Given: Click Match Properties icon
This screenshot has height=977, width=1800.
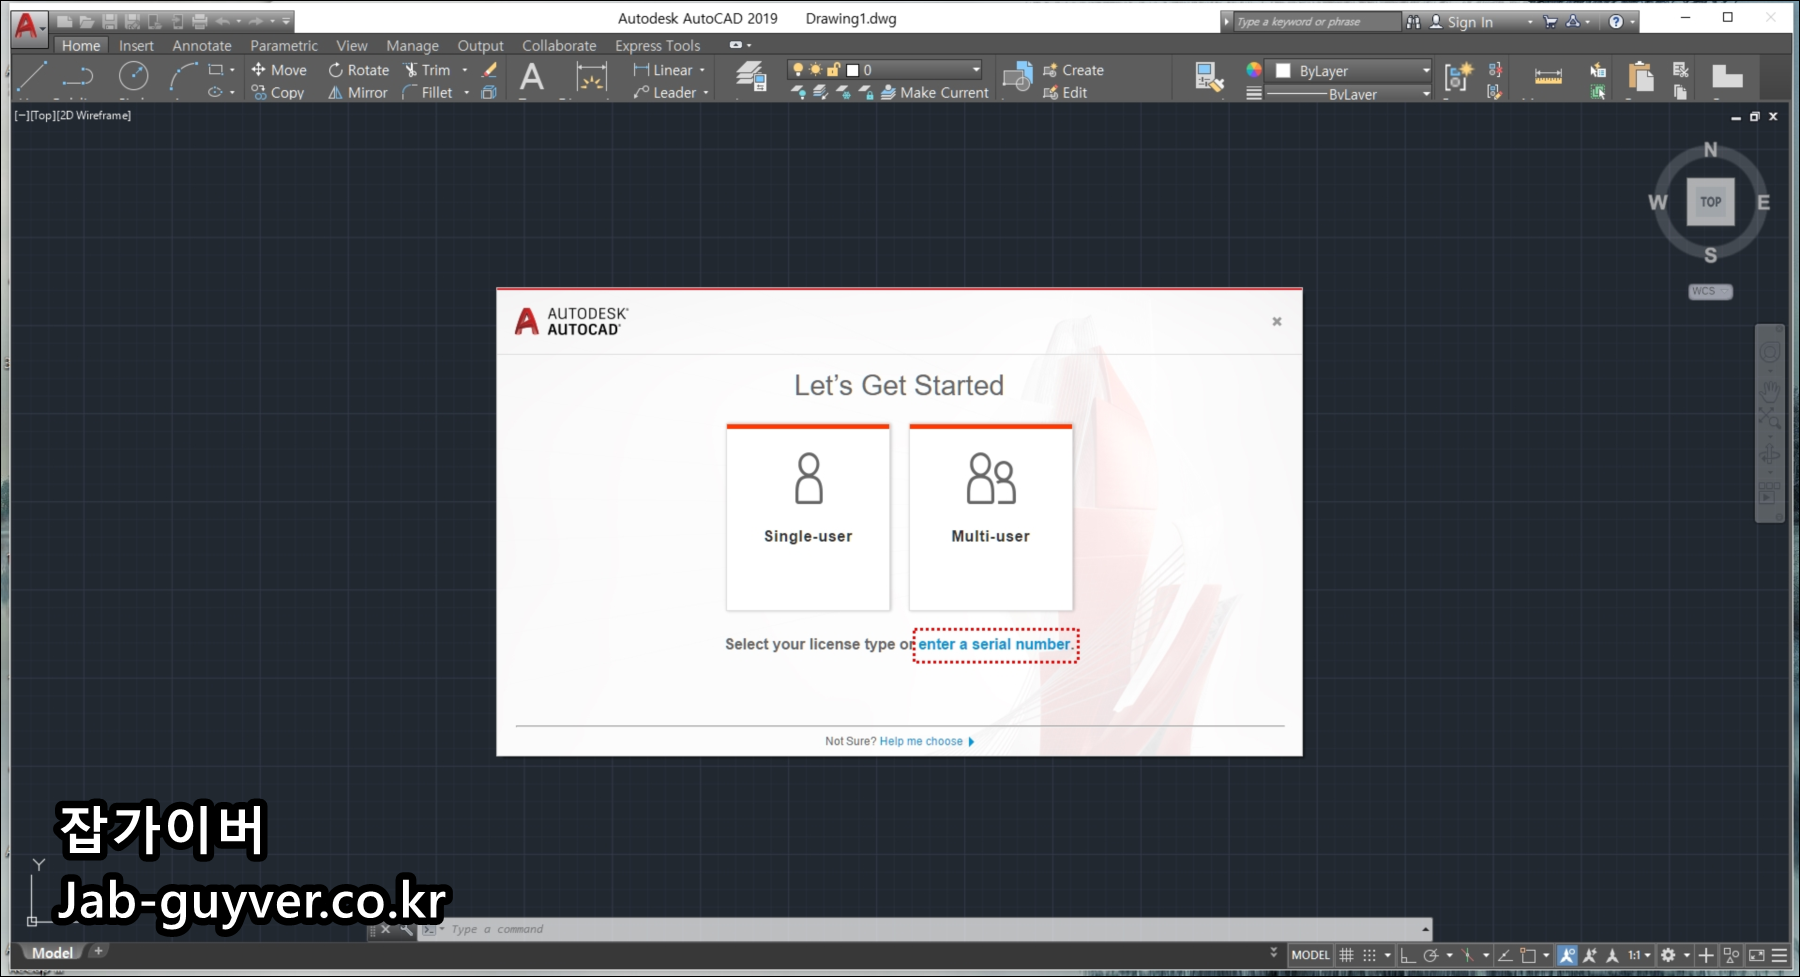Looking at the screenshot, I should coord(1209,77).
